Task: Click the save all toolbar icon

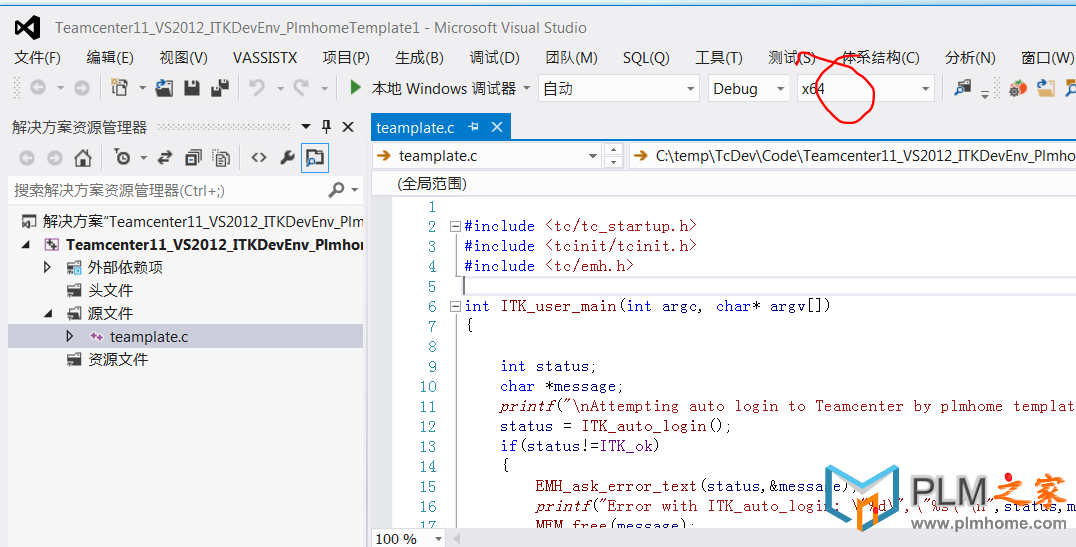Action: point(220,88)
